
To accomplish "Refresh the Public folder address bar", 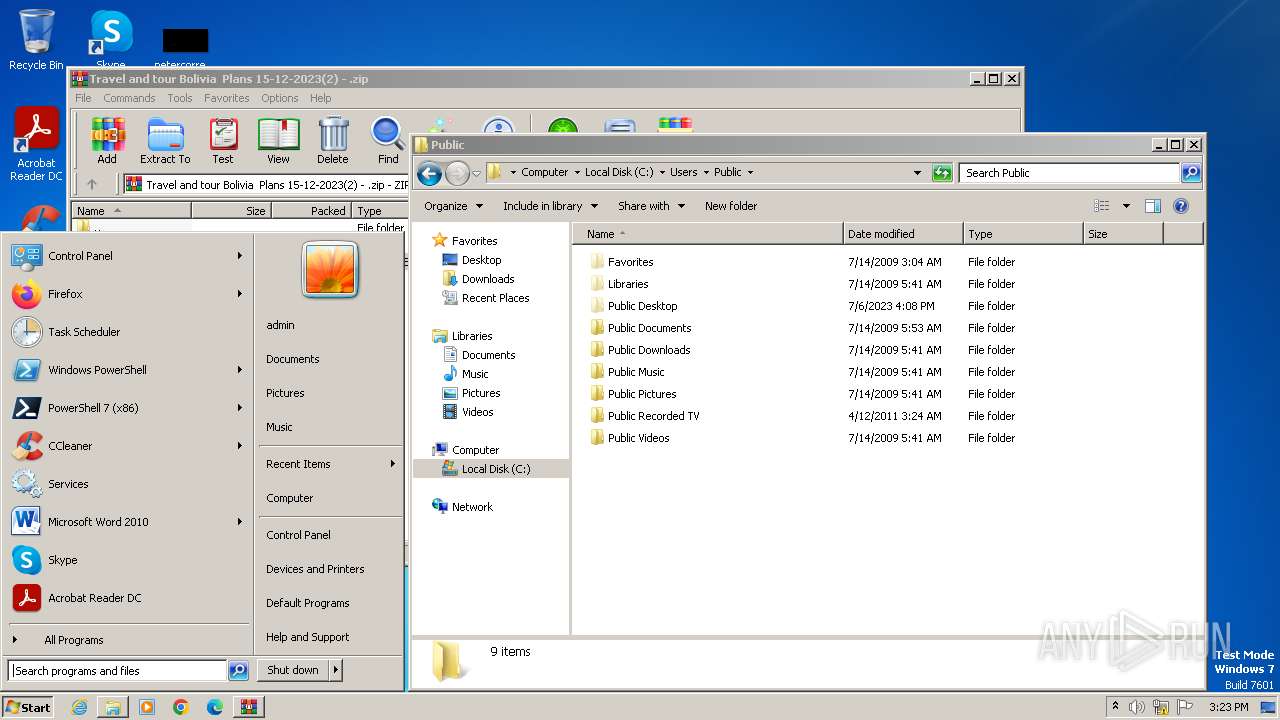I will point(942,173).
